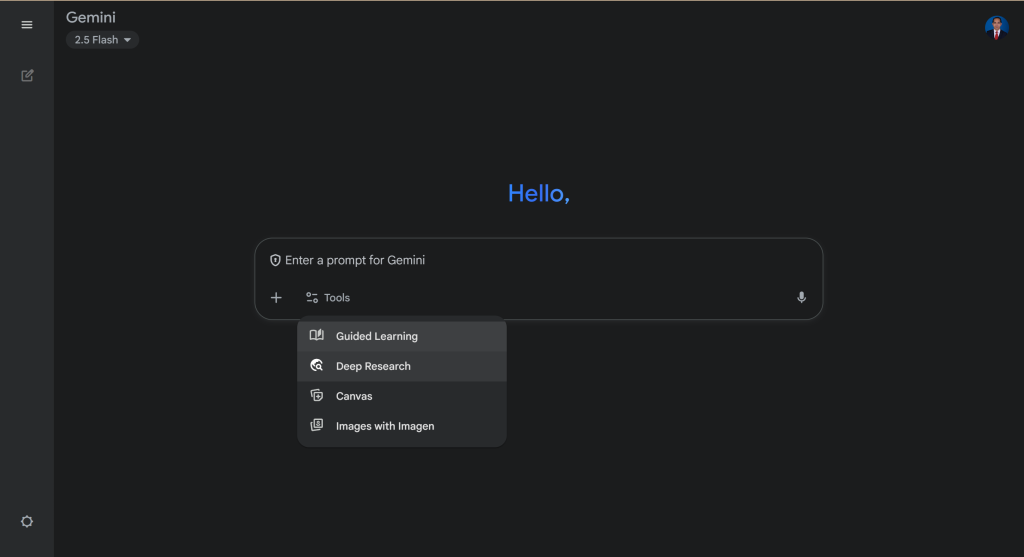Pick Images with Imagen menu option

coord(402,426)
